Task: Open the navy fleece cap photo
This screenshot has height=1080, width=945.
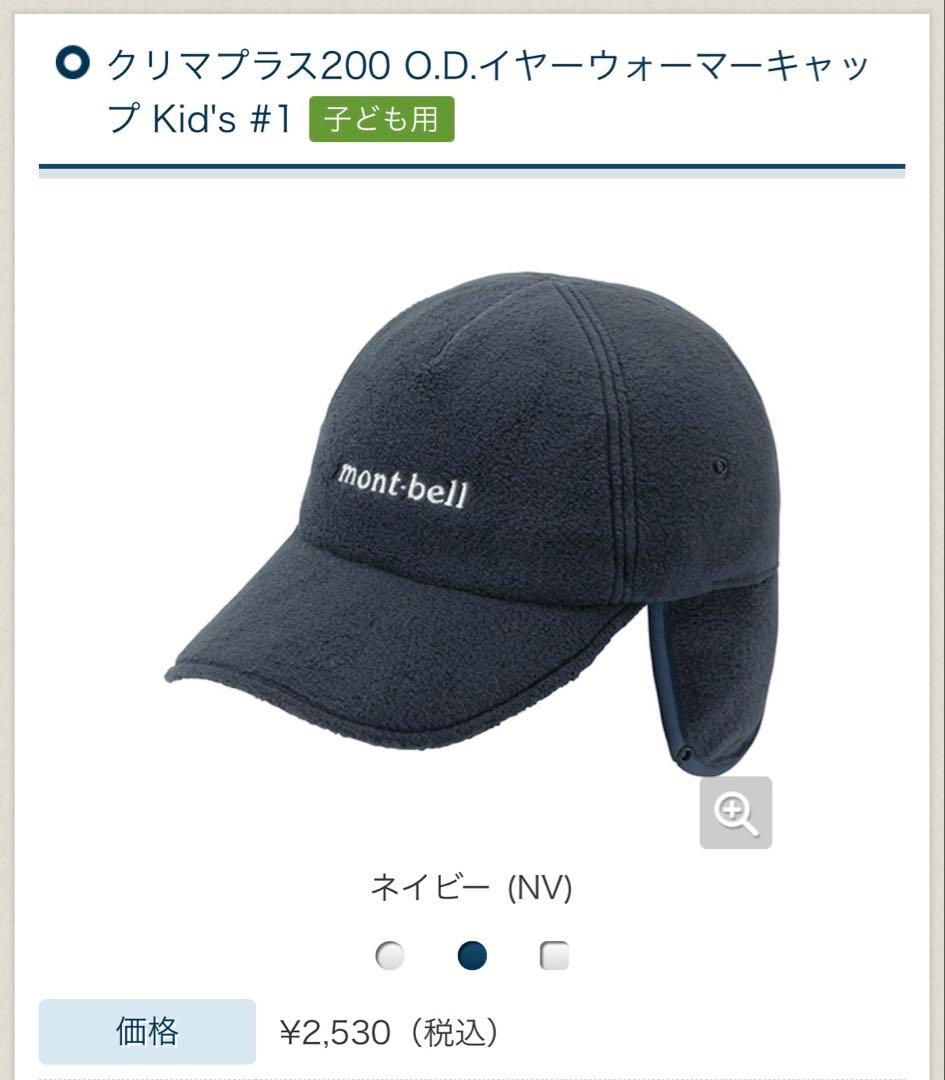Action: point(472,522)
